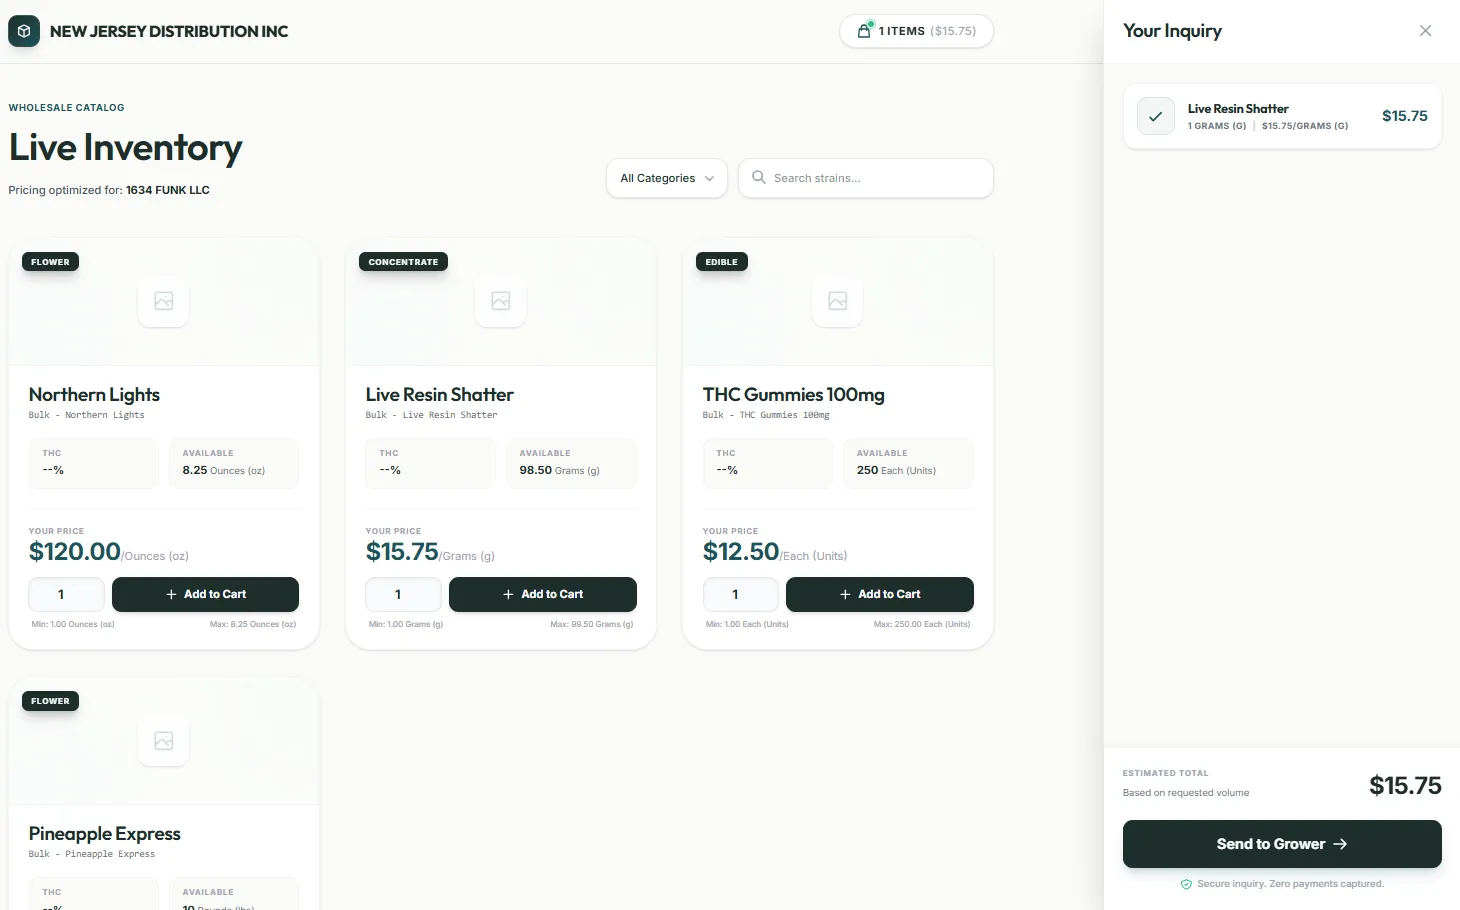Click the Flower tag on Pineapple Express
Screen dimensions: 1460x910
point(50,701)
